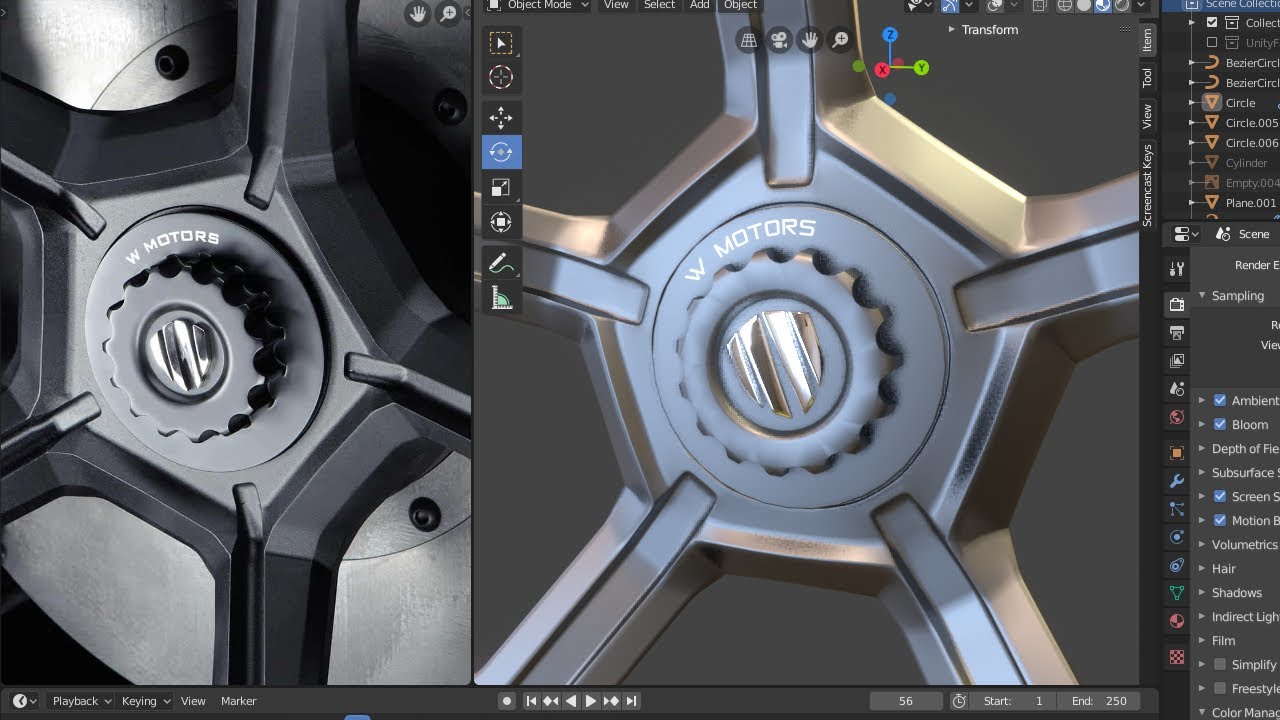Open the Add menu in viewport header
This screenshot has height=720, width=1280.
pyautogui.click(x=700, y=5)
